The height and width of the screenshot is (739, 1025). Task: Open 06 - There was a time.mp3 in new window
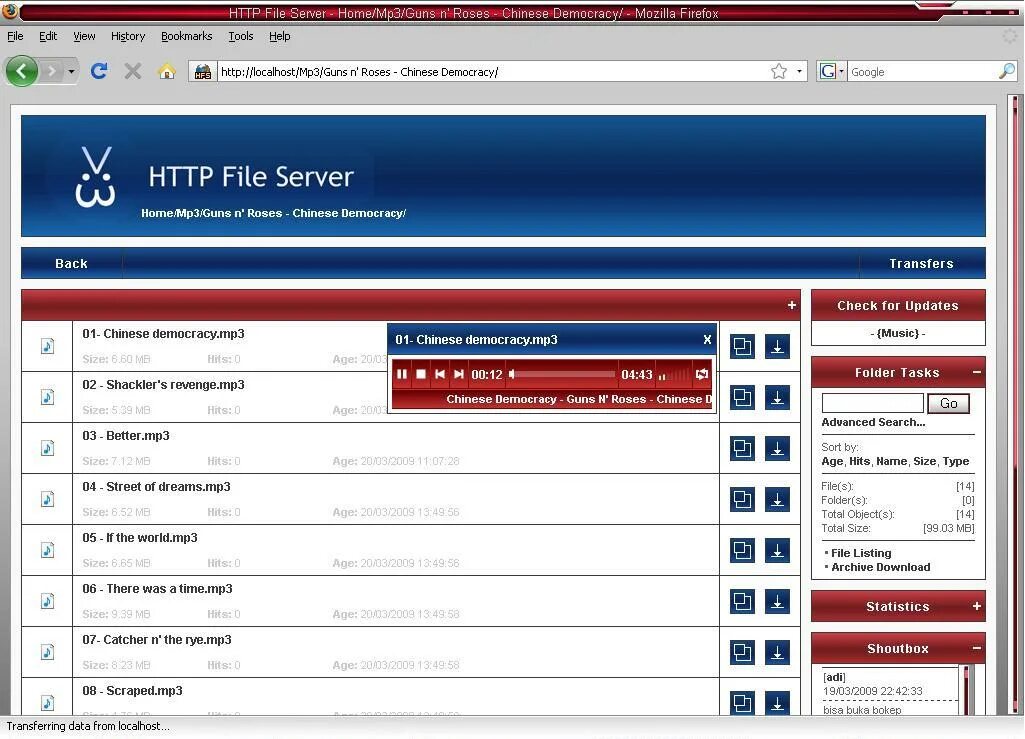(x=743, y=602)
